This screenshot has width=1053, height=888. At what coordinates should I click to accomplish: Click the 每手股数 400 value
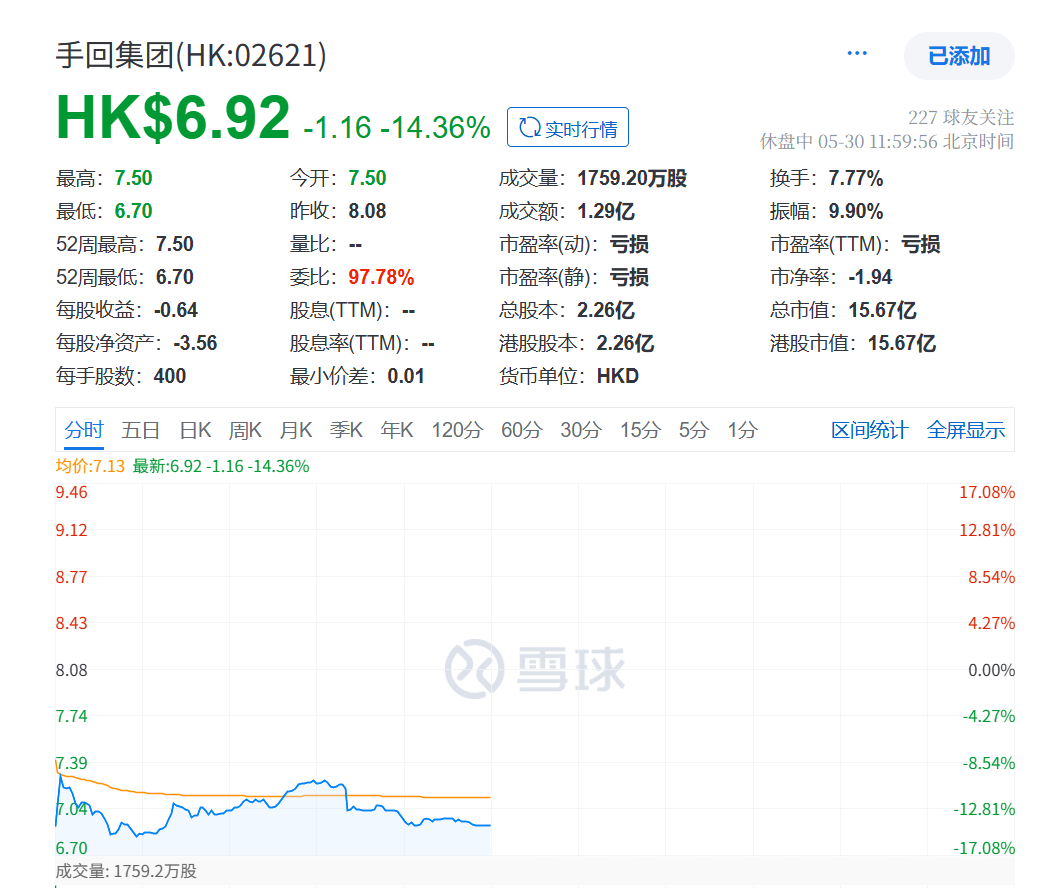(x=169, y=375)
